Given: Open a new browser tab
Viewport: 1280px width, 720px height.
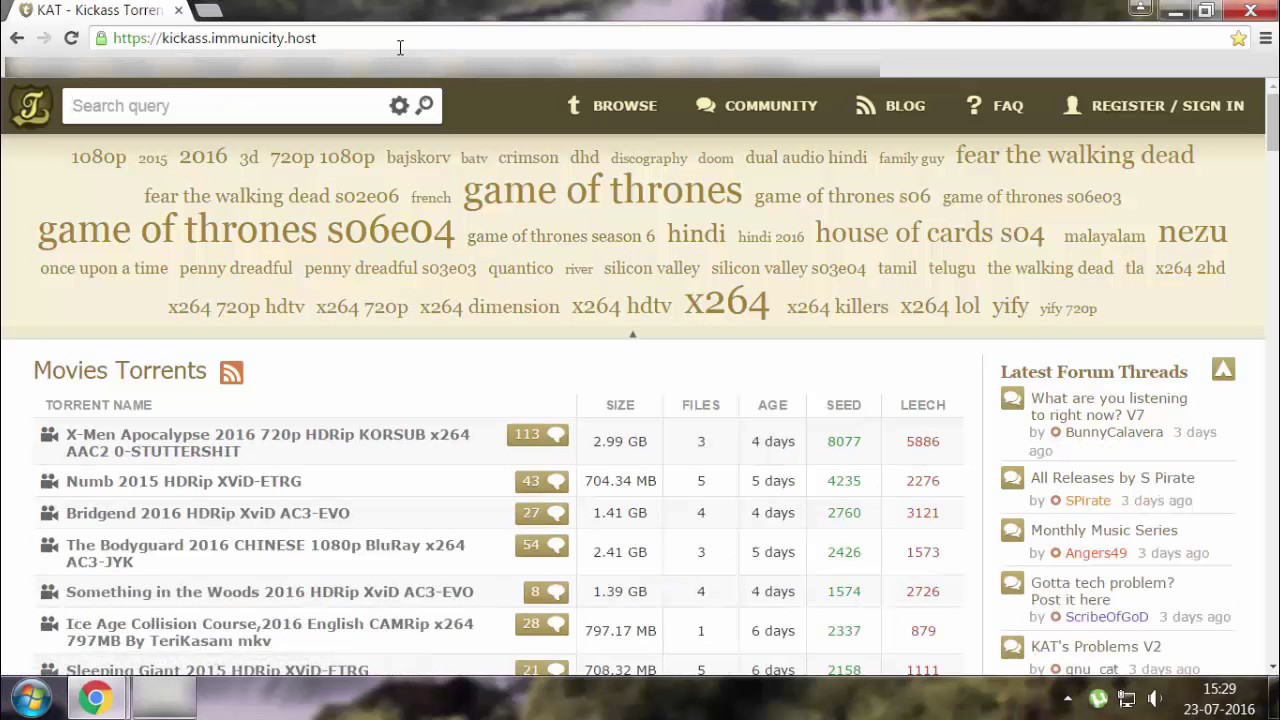Looking at the screenshot, I should (x=208, y=10).
